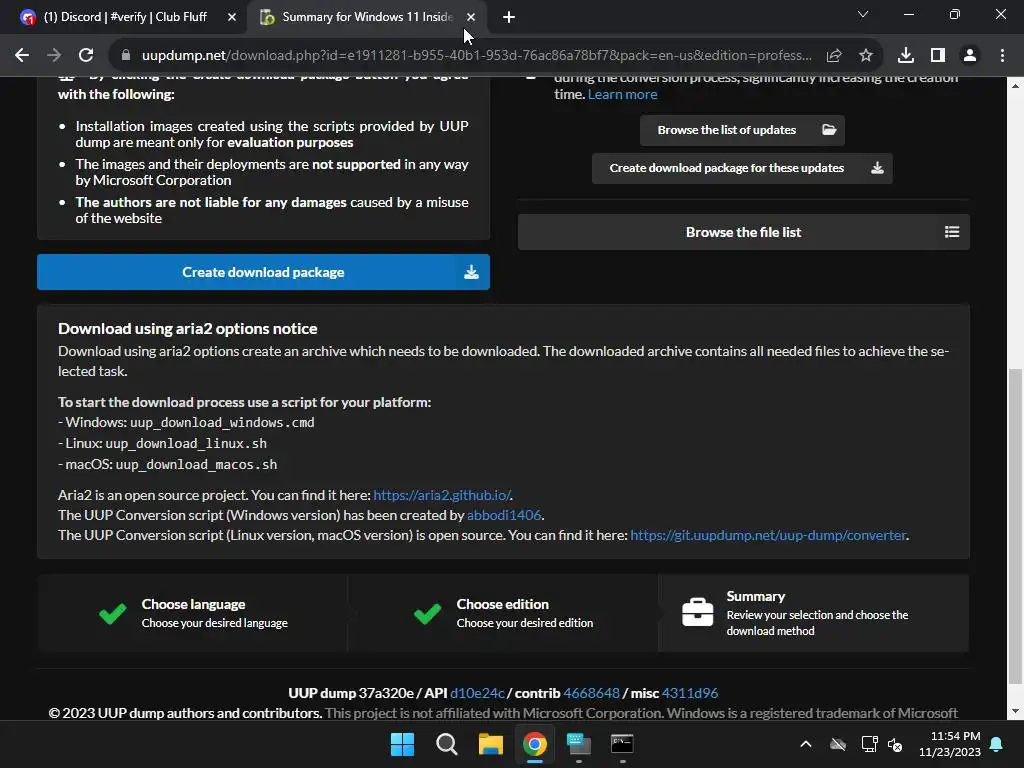This screenshot has width=1024, height=768.
Task: Click the muted volume tray icon
Action: tap(895, 744)
